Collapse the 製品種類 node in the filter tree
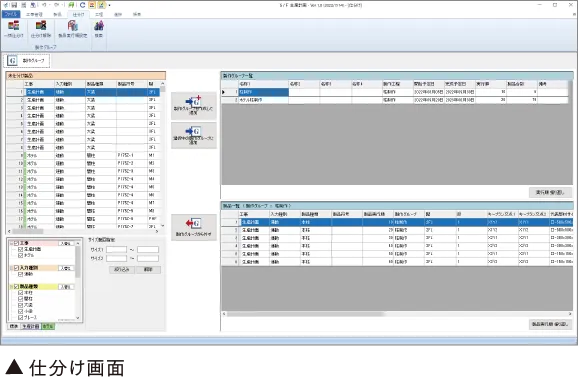The height and width of the screenshot is (382, 579). (x=11, y=286)
